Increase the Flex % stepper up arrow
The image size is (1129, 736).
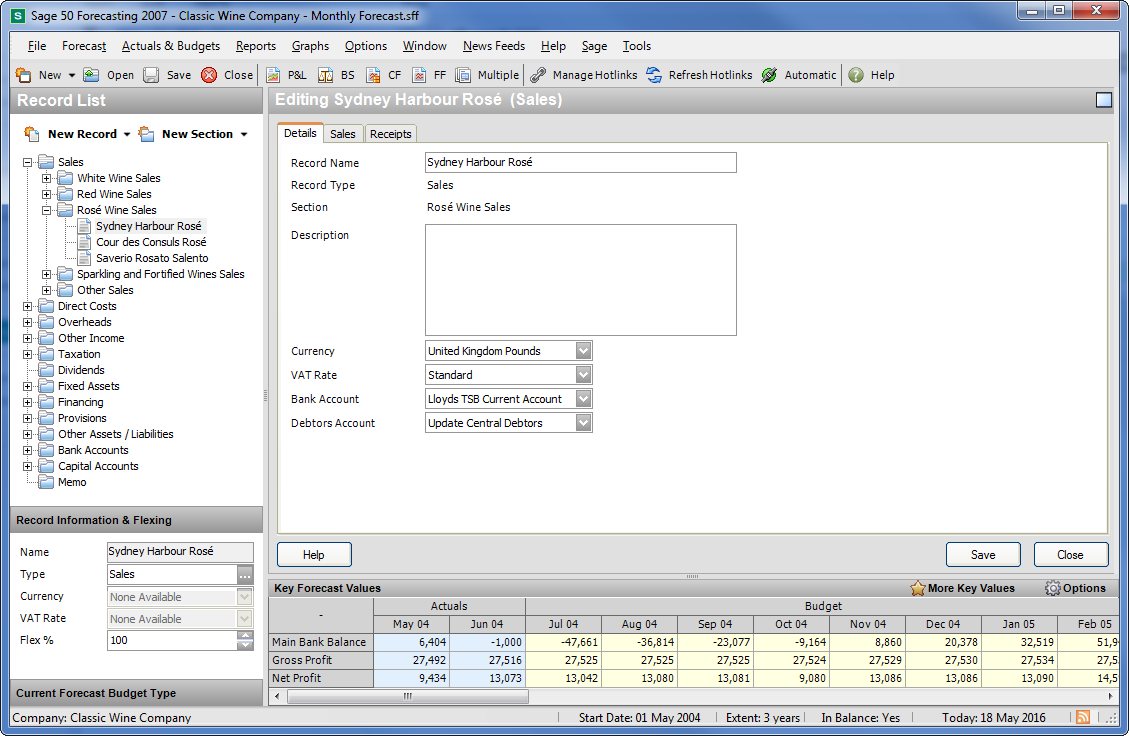click(x=245, y=635)
